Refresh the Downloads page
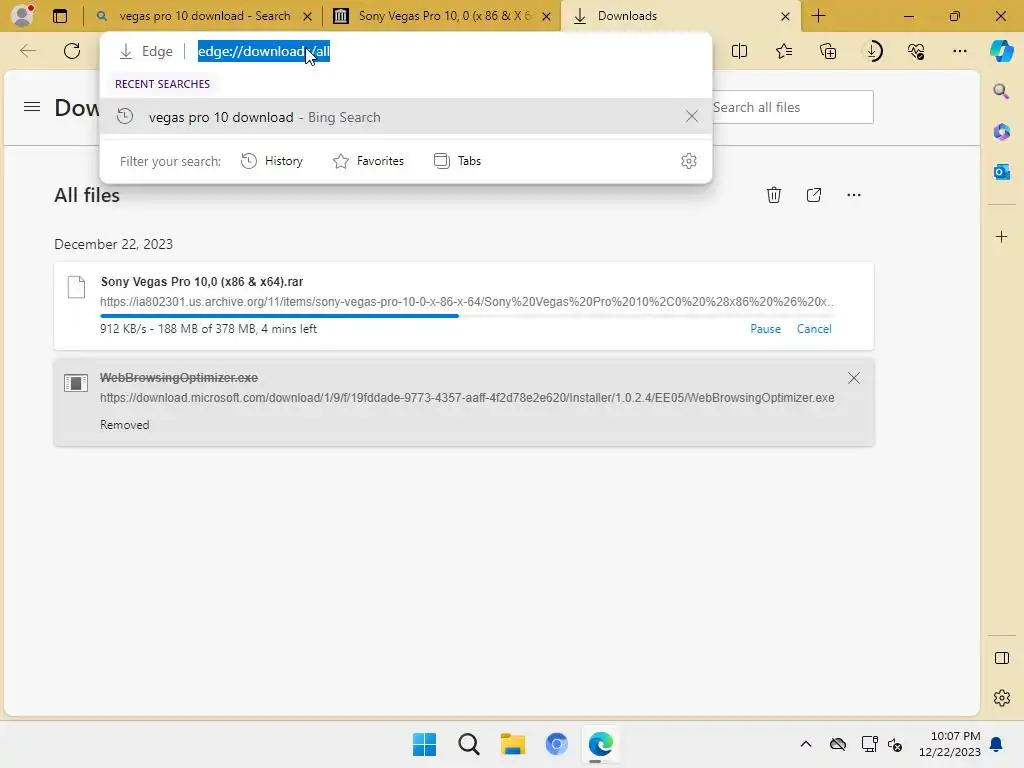Viewport: 1024px width, 768px height. (x=72, y=51)
